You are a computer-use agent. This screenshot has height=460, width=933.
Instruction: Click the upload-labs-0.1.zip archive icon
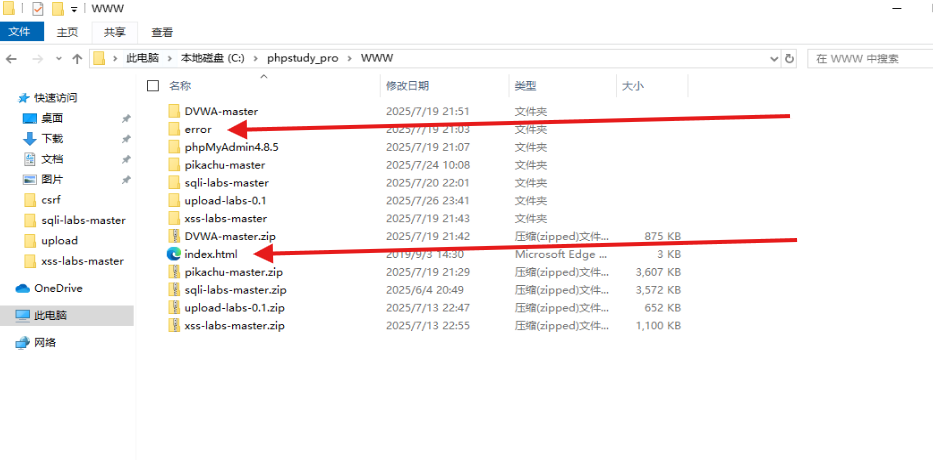[x=174, y=308]
